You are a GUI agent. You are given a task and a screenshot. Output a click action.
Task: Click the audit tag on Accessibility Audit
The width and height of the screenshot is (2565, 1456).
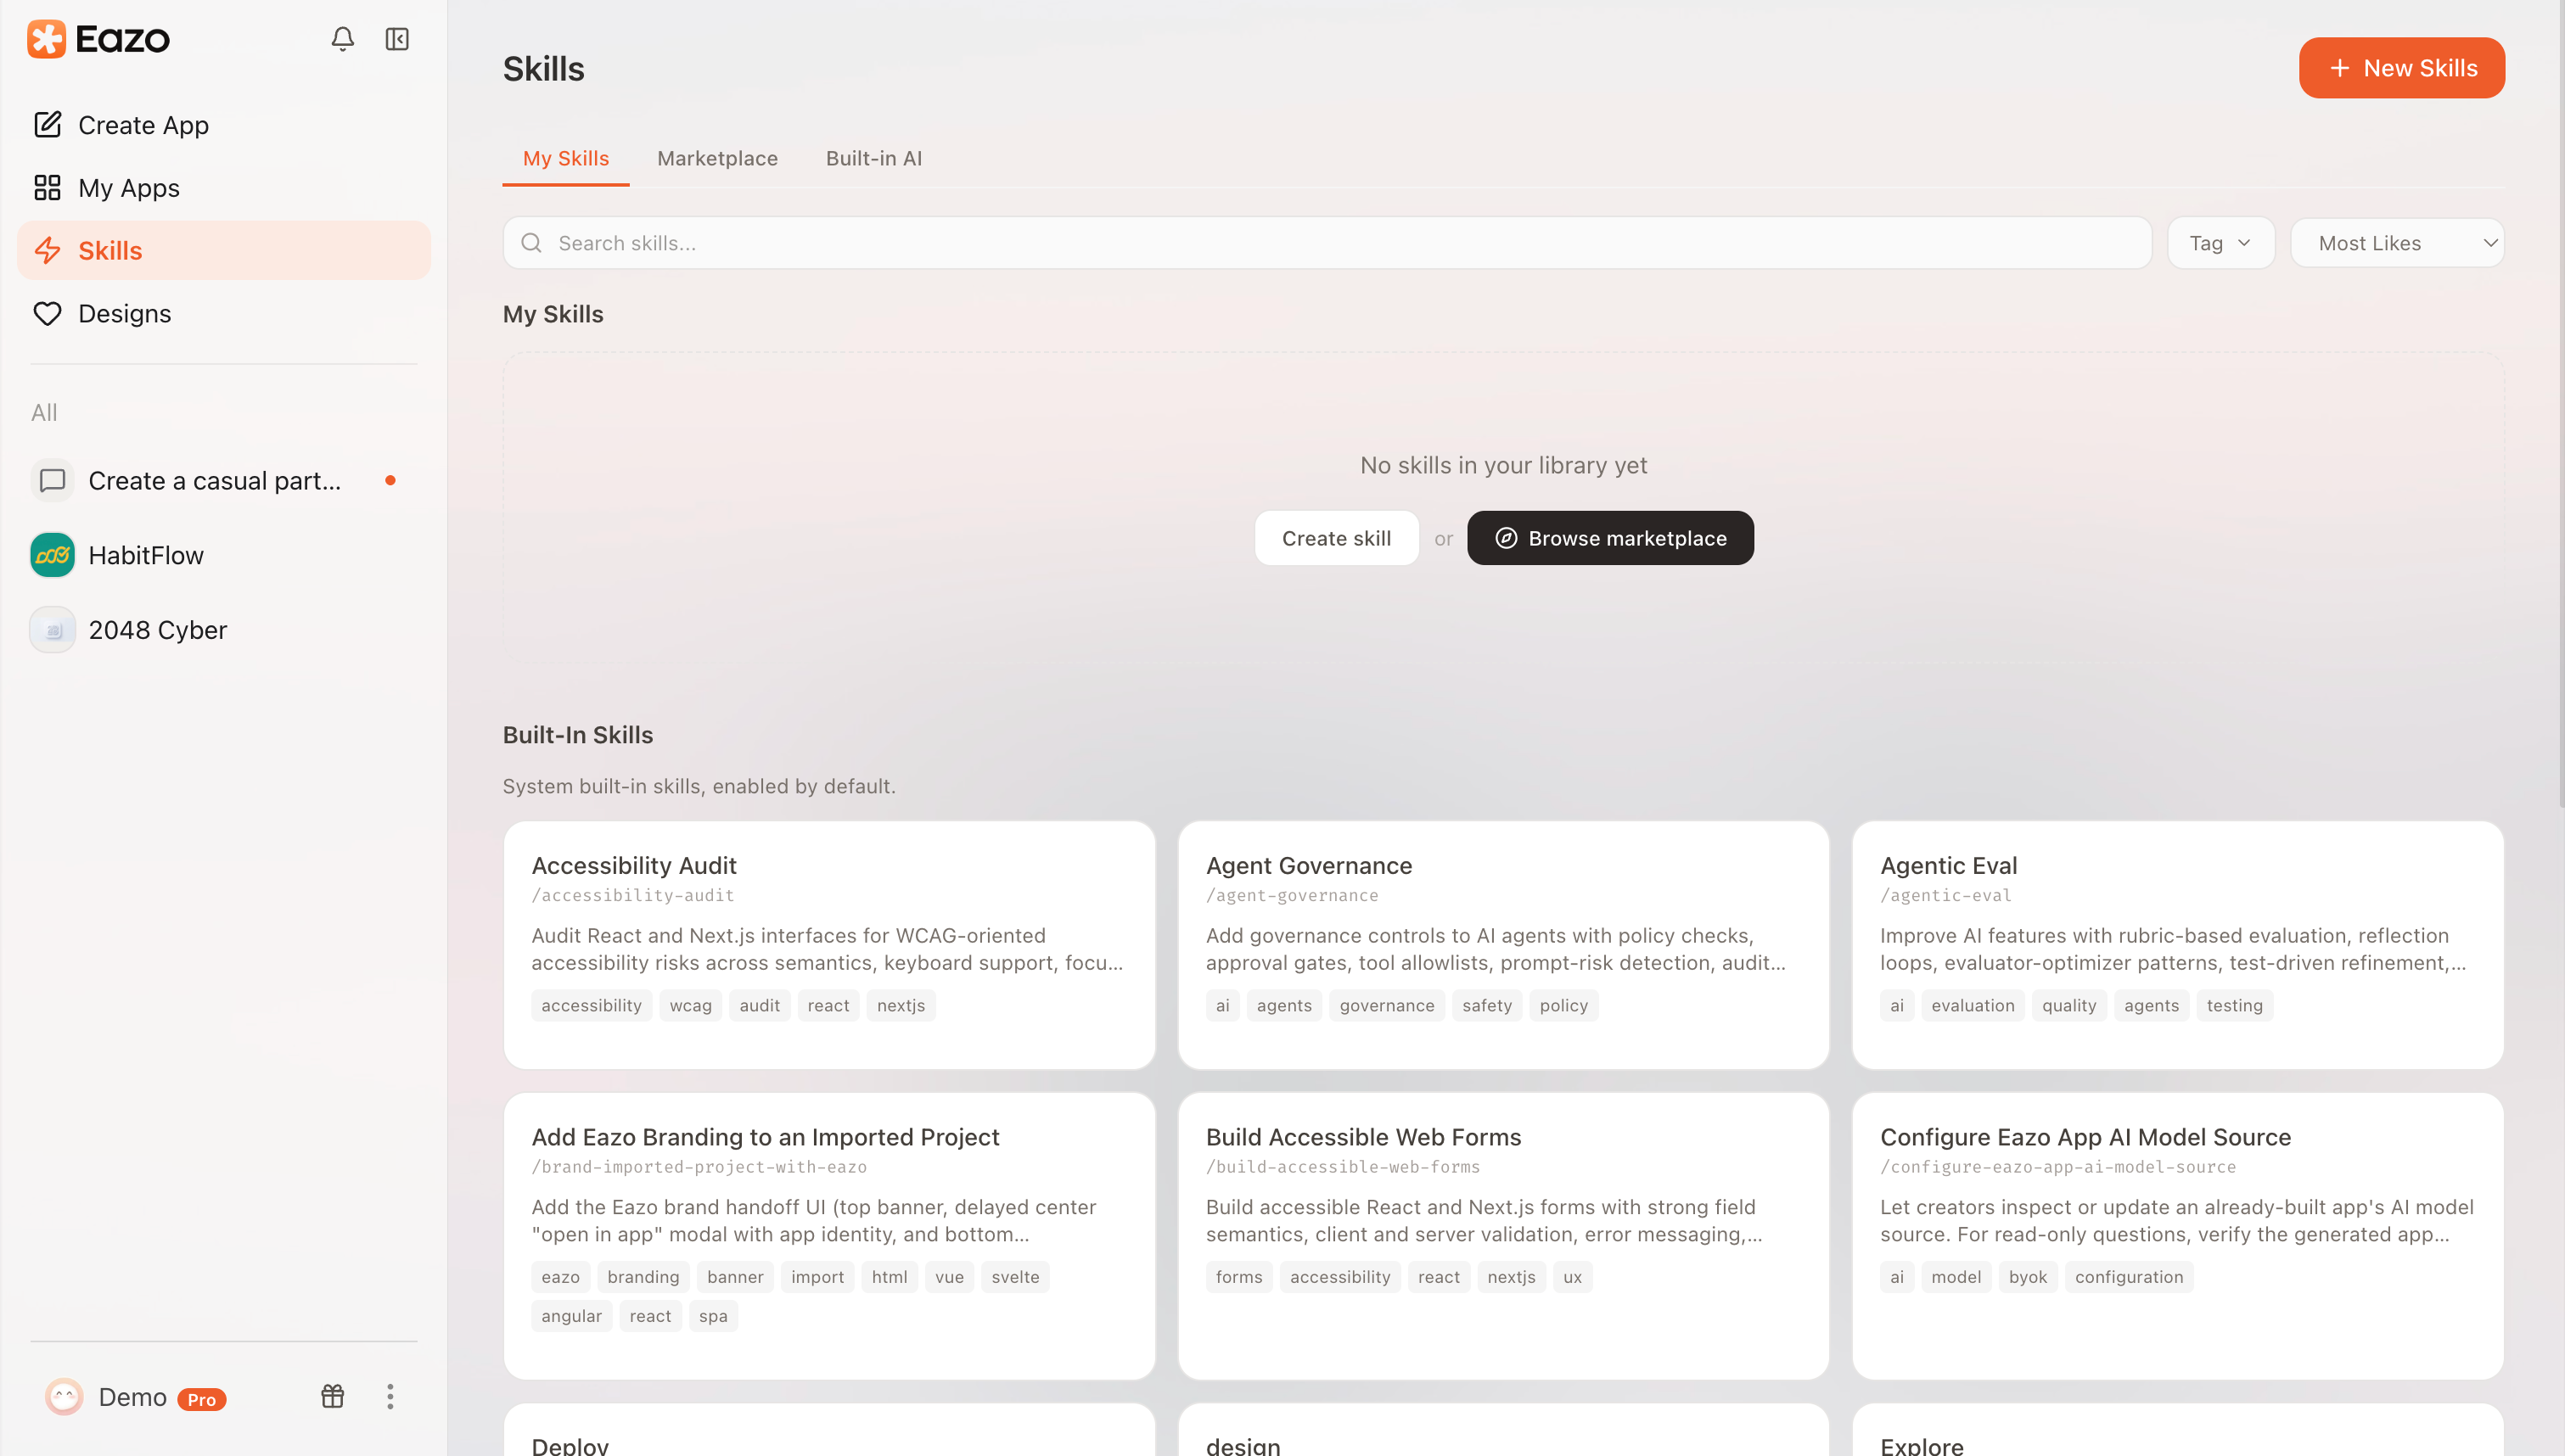coord(759,1005)
